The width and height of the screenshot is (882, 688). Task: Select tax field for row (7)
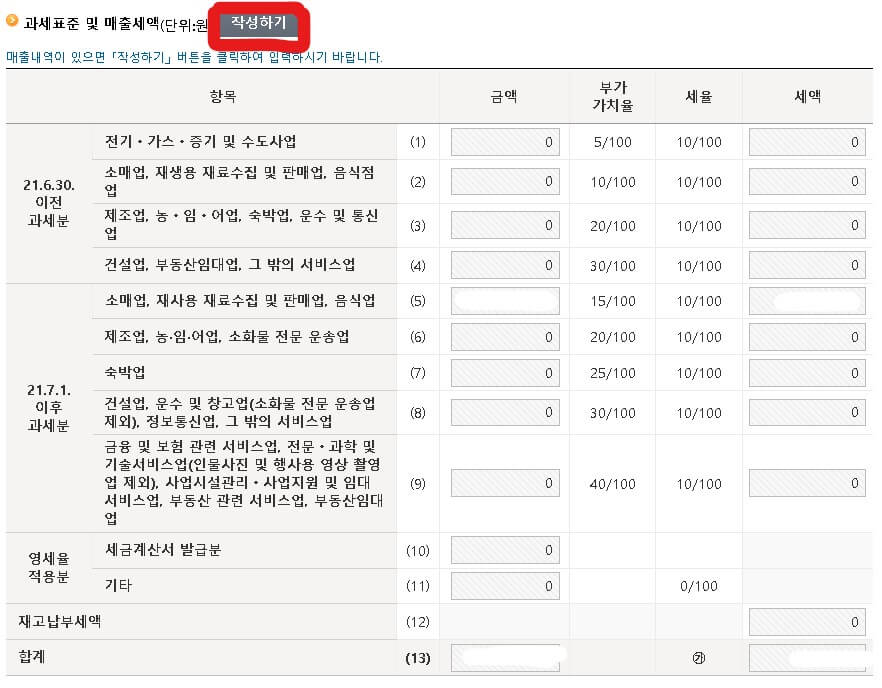pos(807,373)
